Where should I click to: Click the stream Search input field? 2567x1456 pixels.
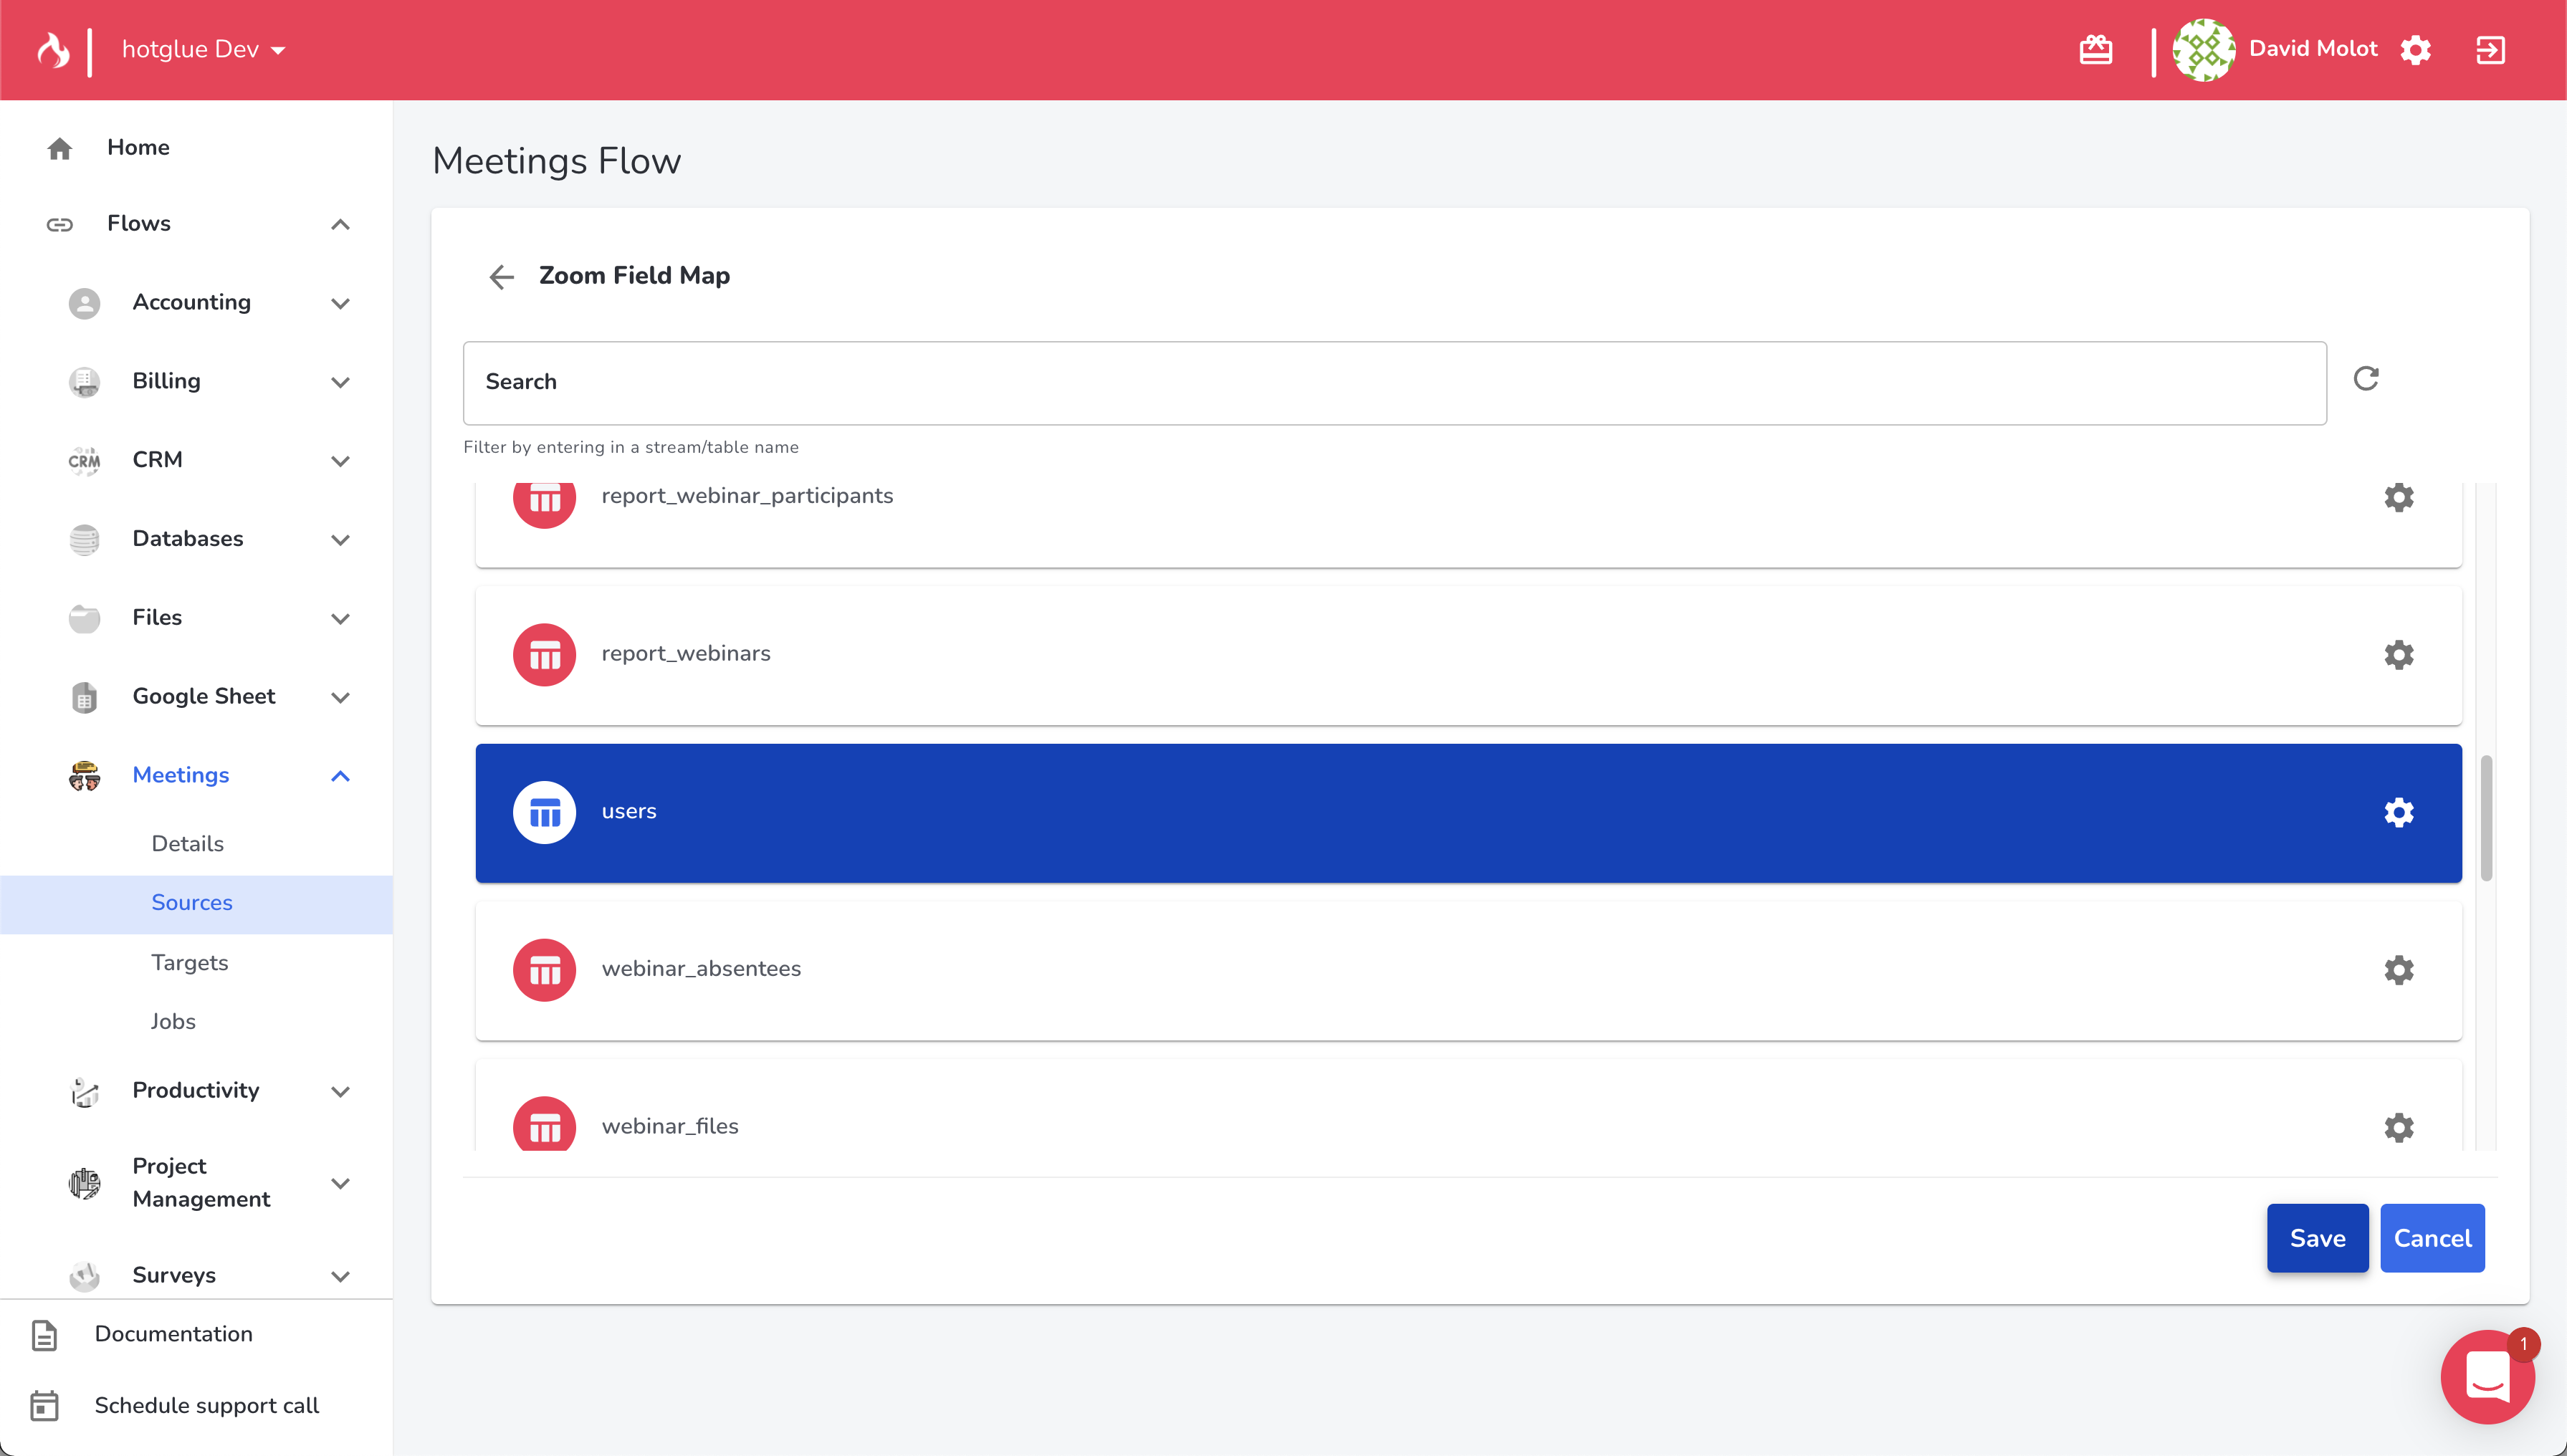(1394, 382)
